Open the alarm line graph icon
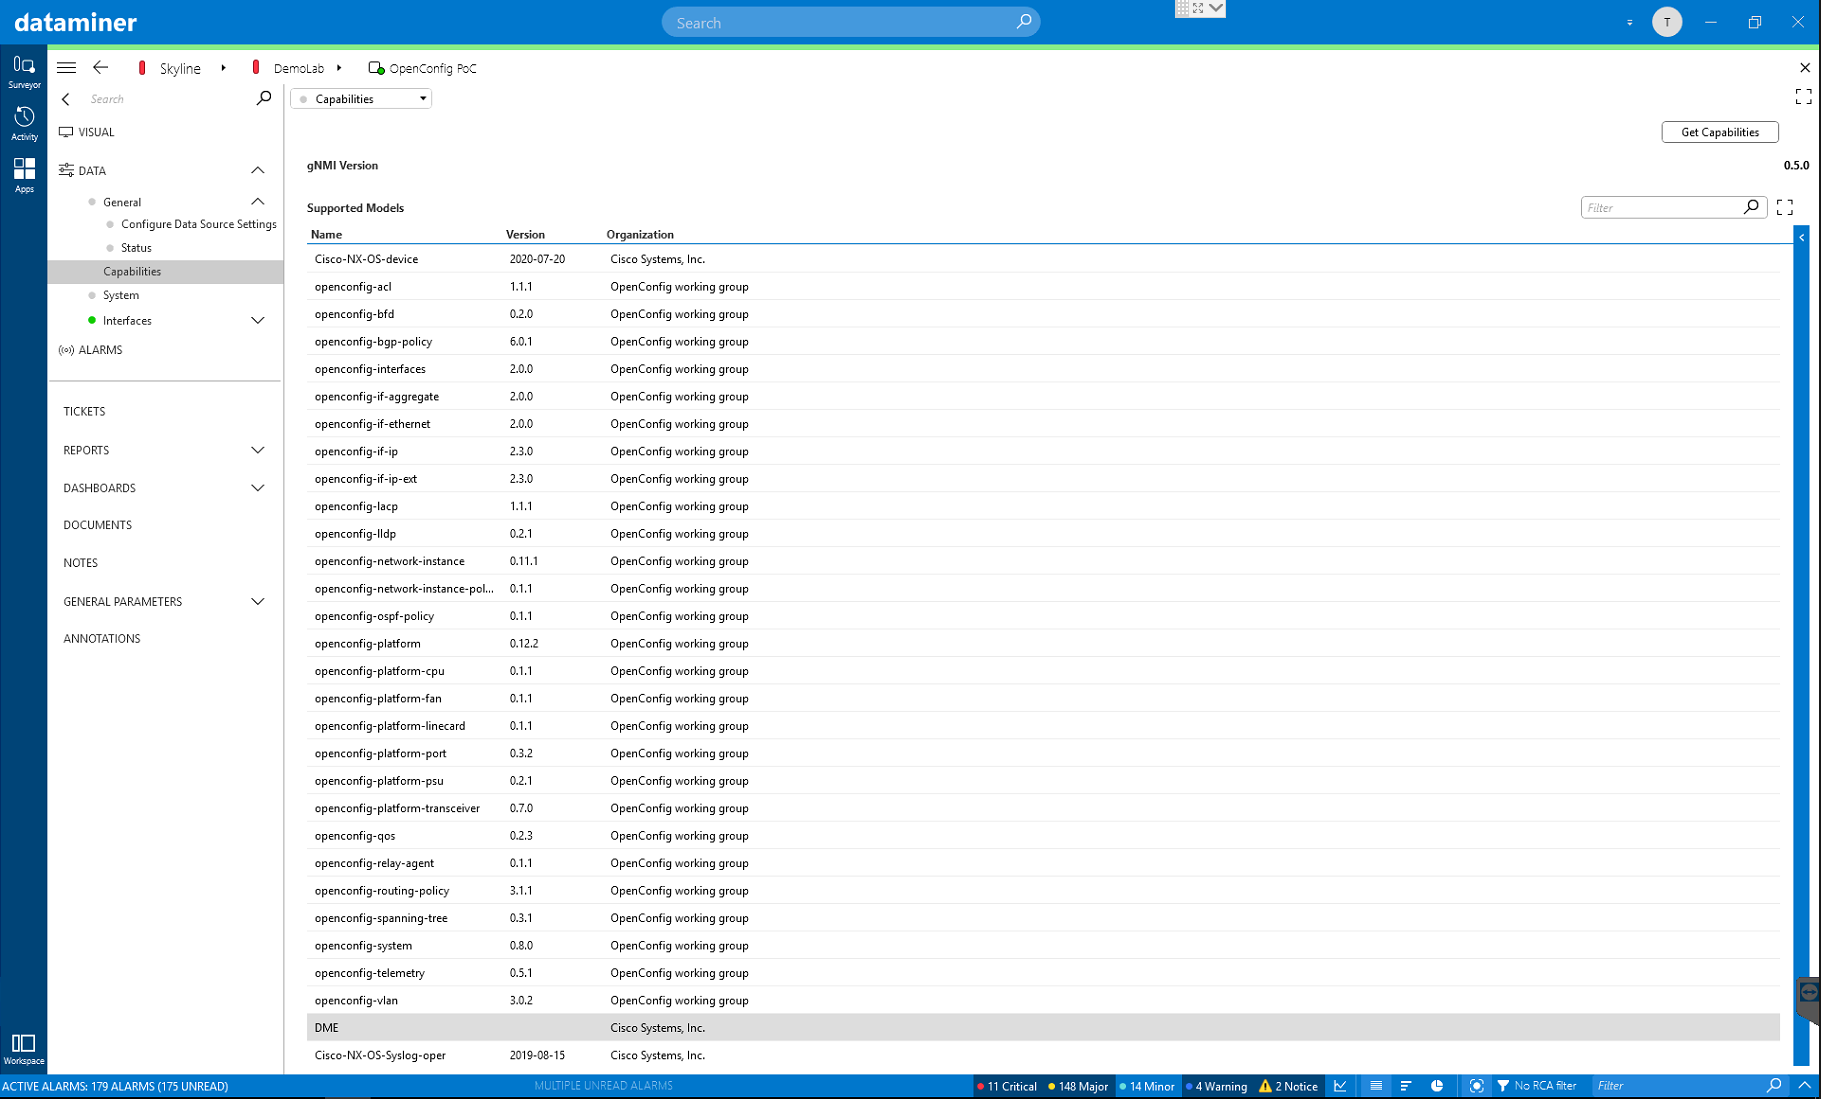The image size is (1821, 1099). [1340, 1086]
